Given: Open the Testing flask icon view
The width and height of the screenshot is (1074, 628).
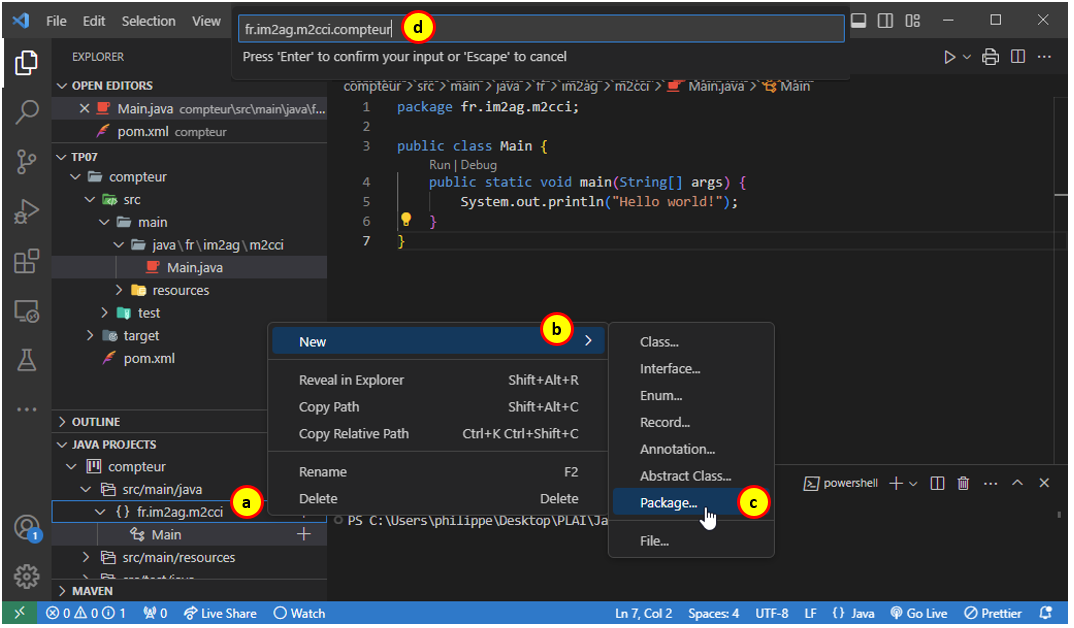Looking at the screenshot, I should [26, 361].
